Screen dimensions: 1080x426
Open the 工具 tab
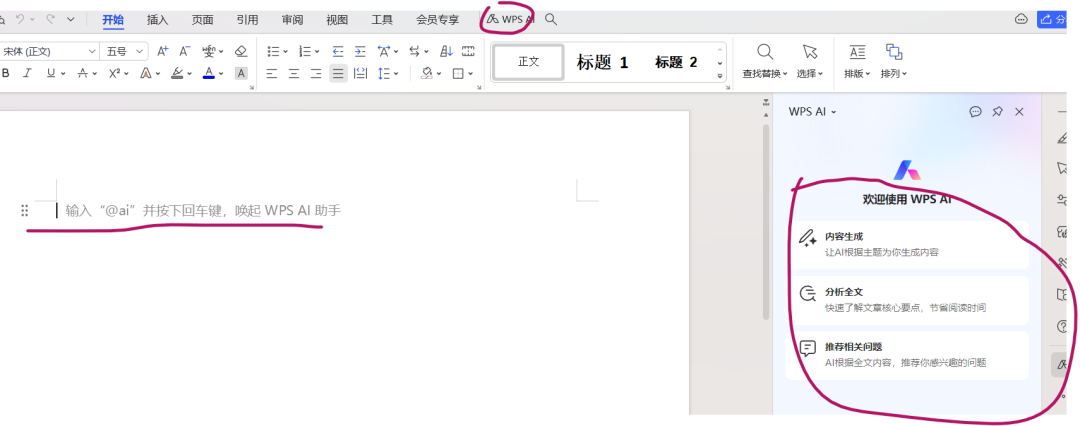point(382,19)
